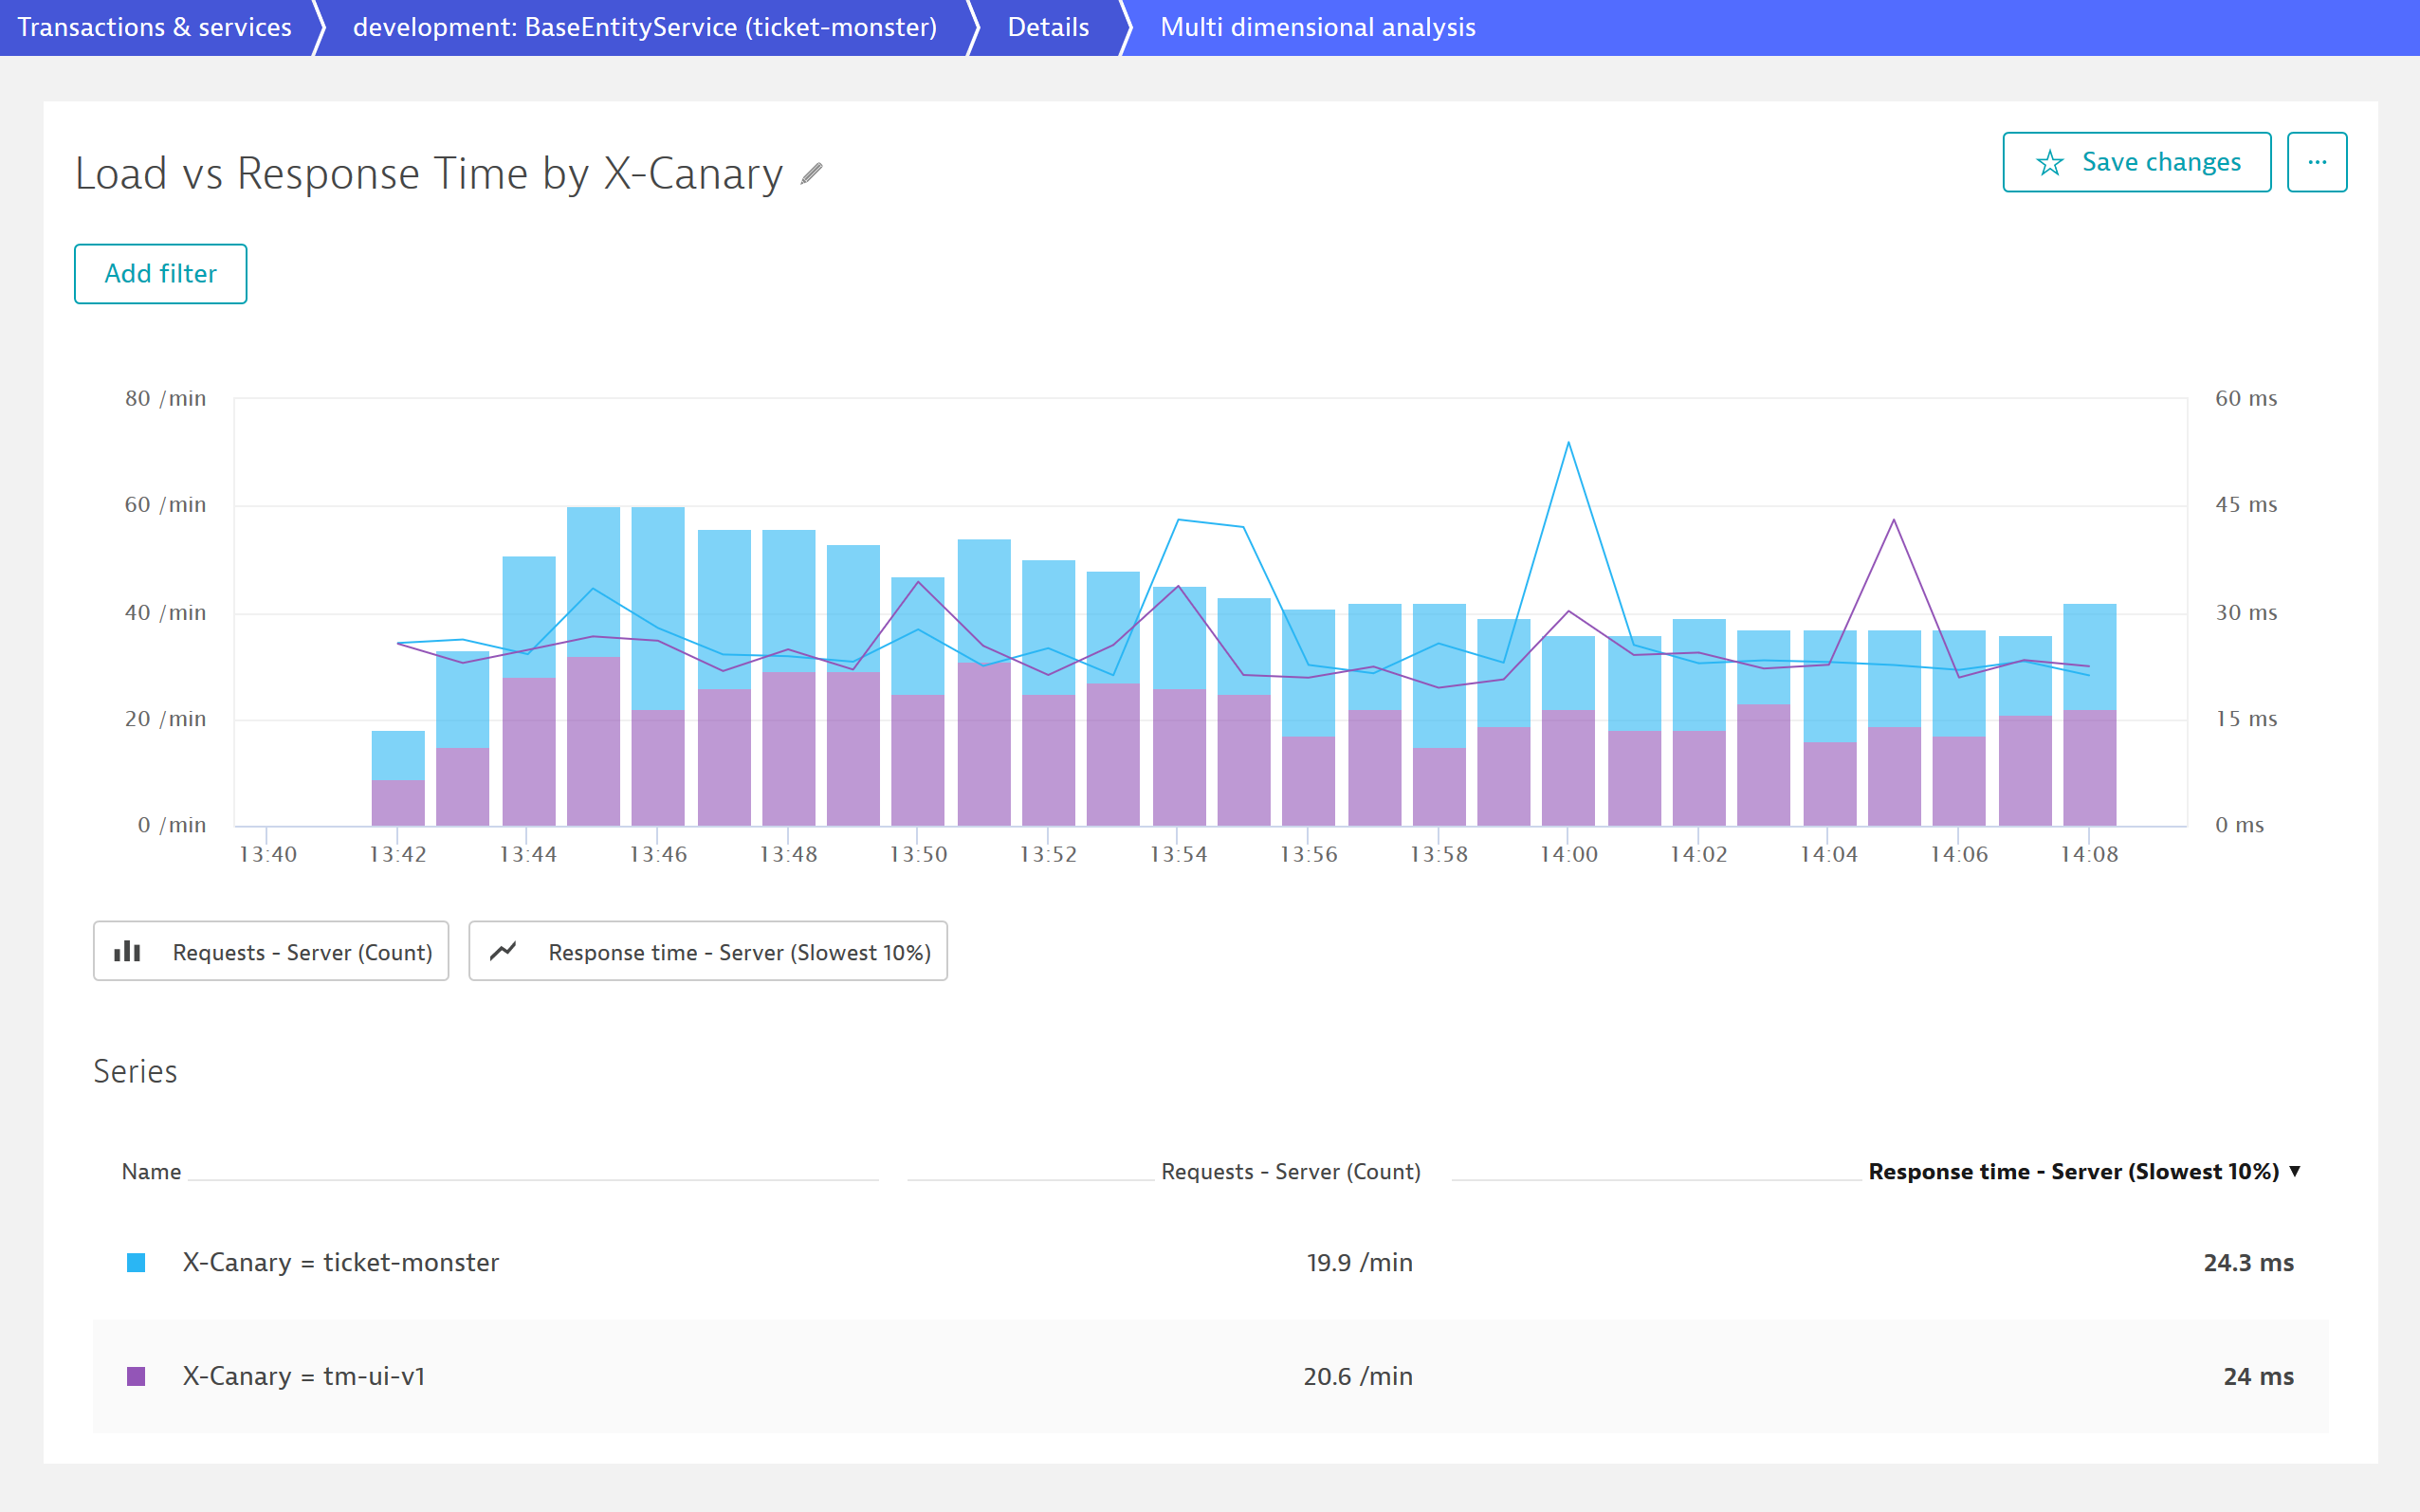Viewport: 2420px width, 1512px height.
Task: Click the line chart icon for Response time
Action: pyautogui.click(x=503, y=951)
